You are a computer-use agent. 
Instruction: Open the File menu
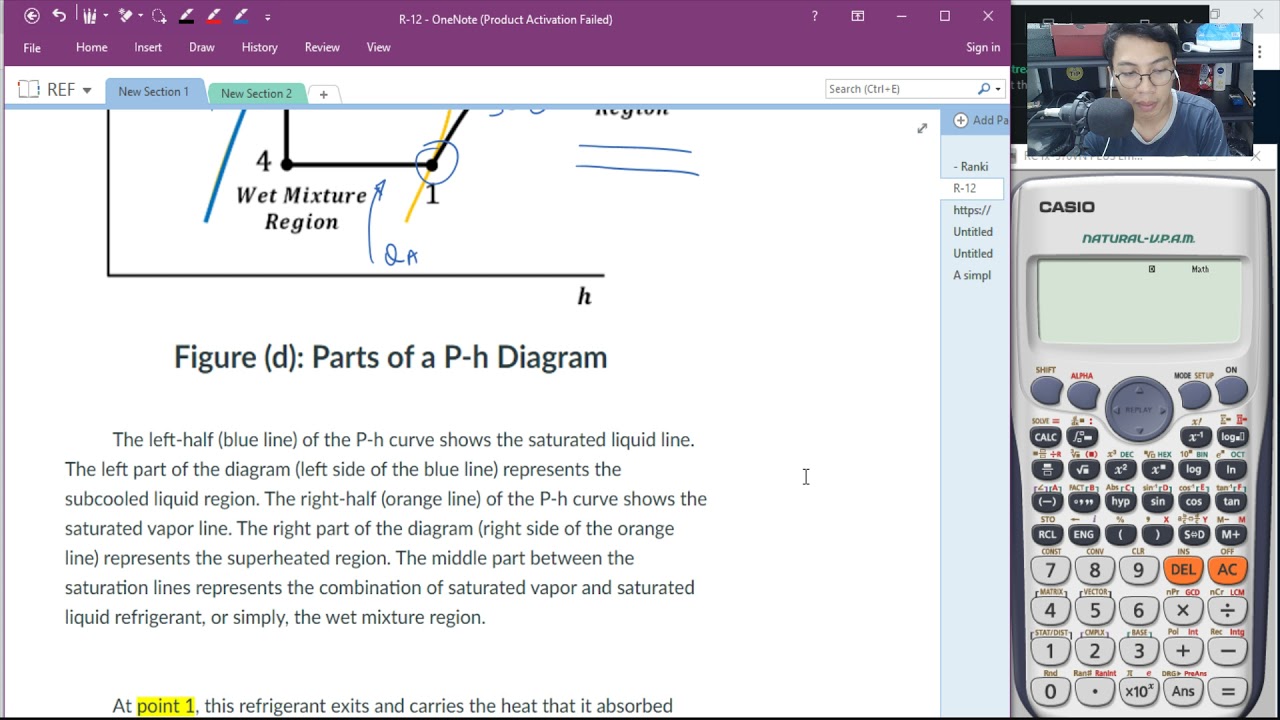click(32, 48)
